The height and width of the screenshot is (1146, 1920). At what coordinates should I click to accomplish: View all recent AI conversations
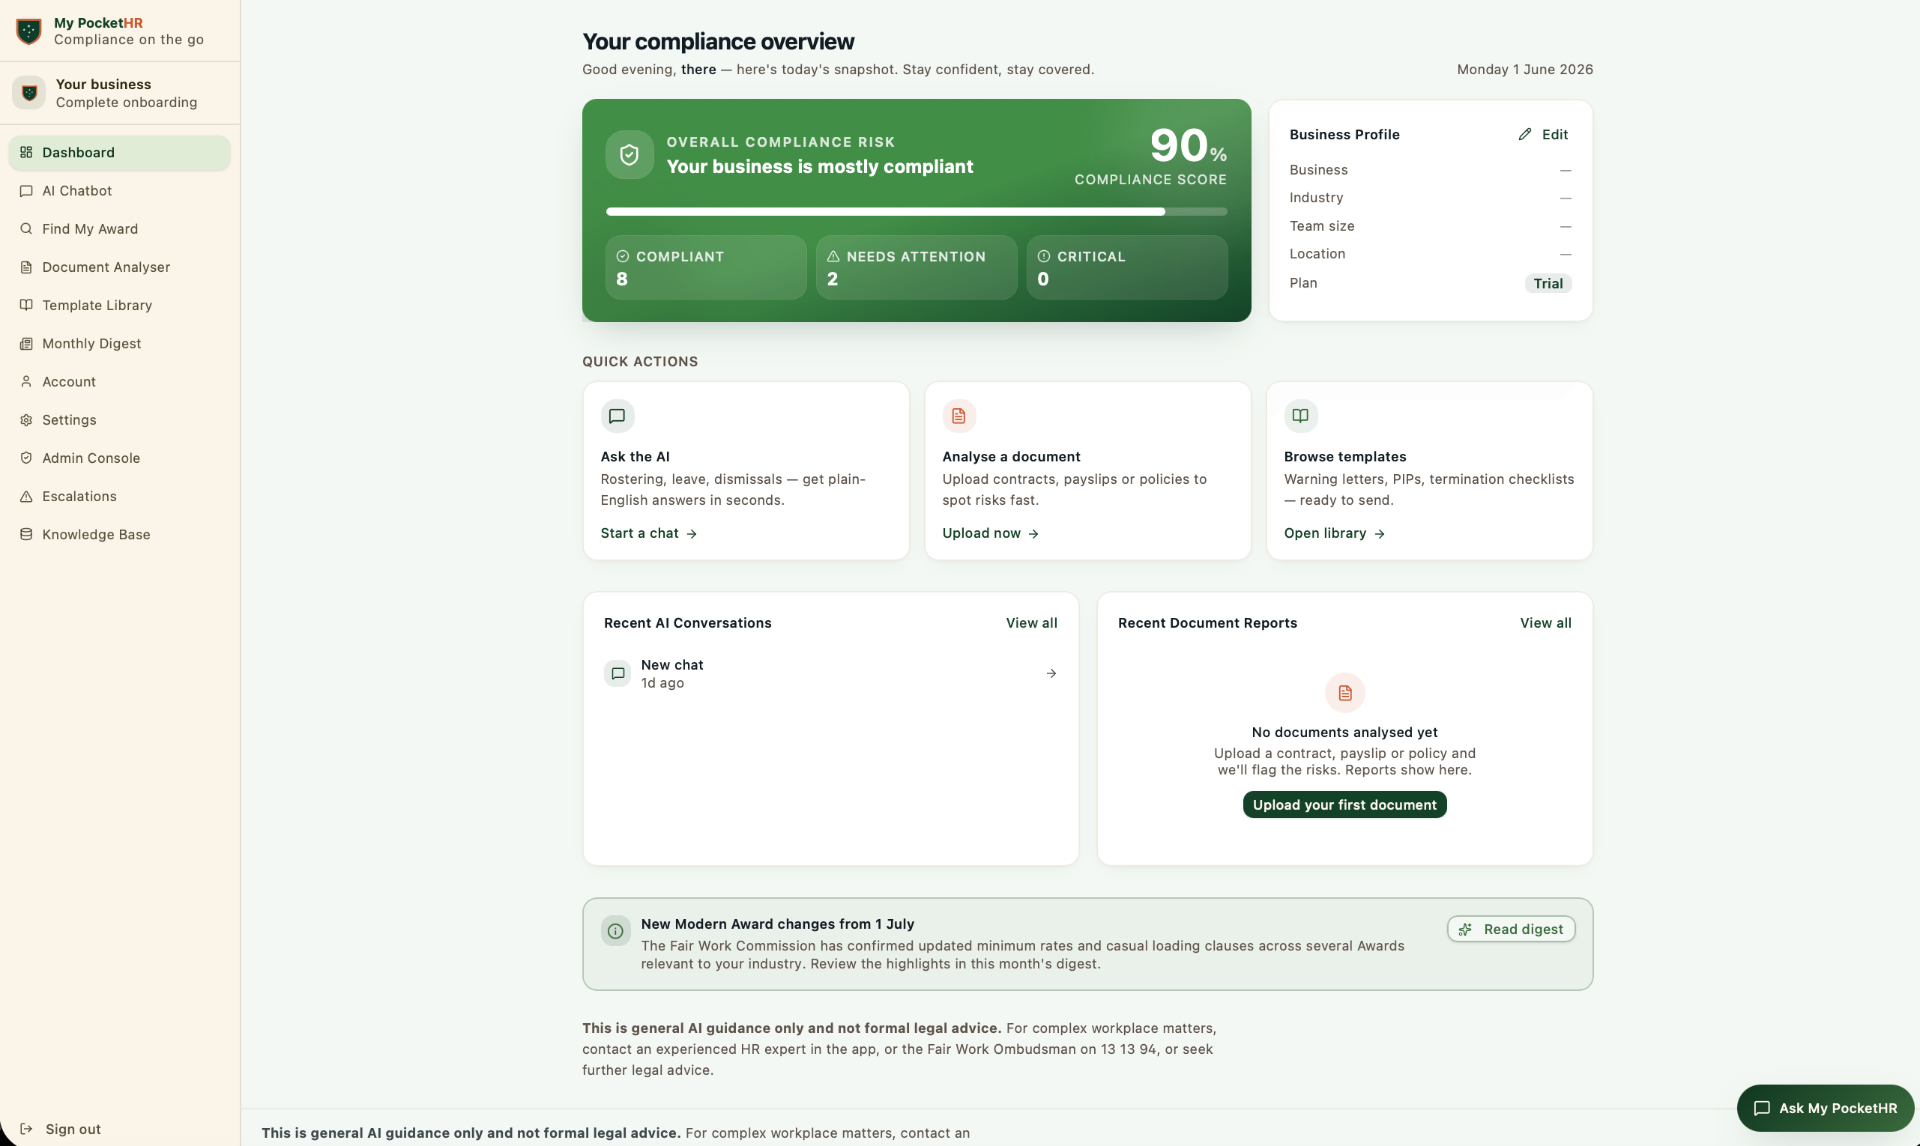coord(1031,623)
